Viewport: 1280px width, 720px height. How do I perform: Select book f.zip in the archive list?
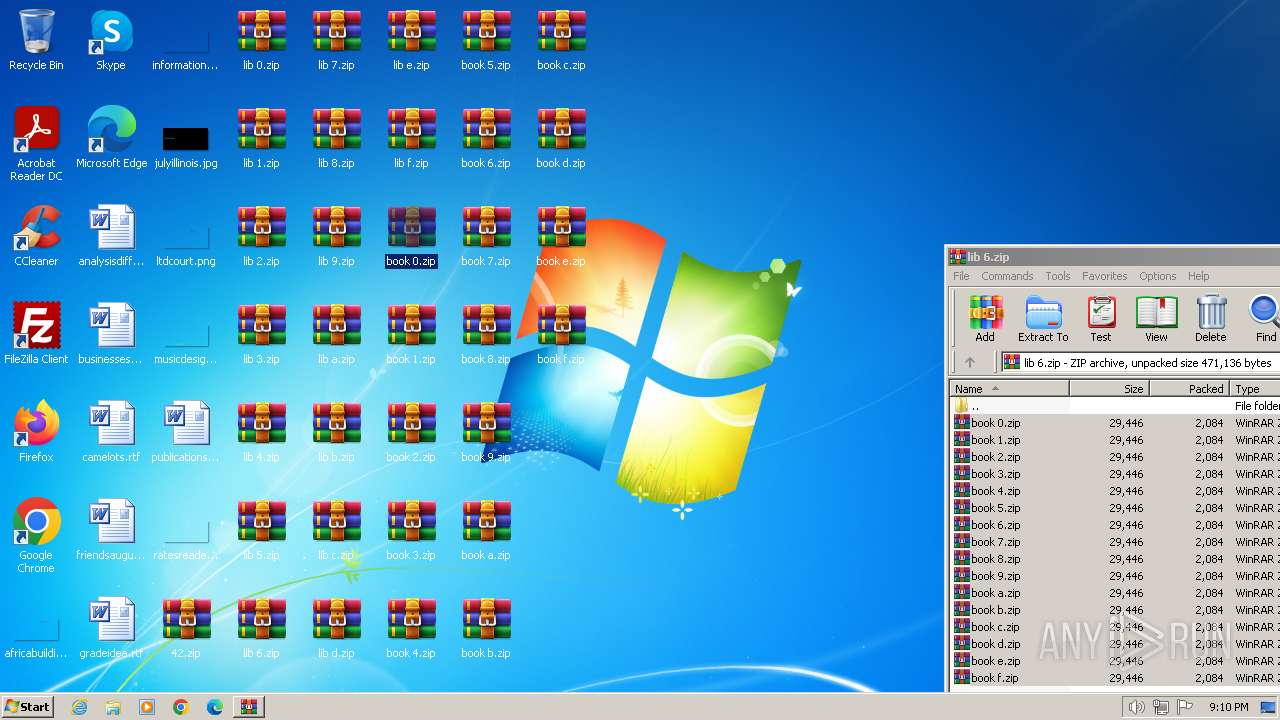tap(1115, 678)
